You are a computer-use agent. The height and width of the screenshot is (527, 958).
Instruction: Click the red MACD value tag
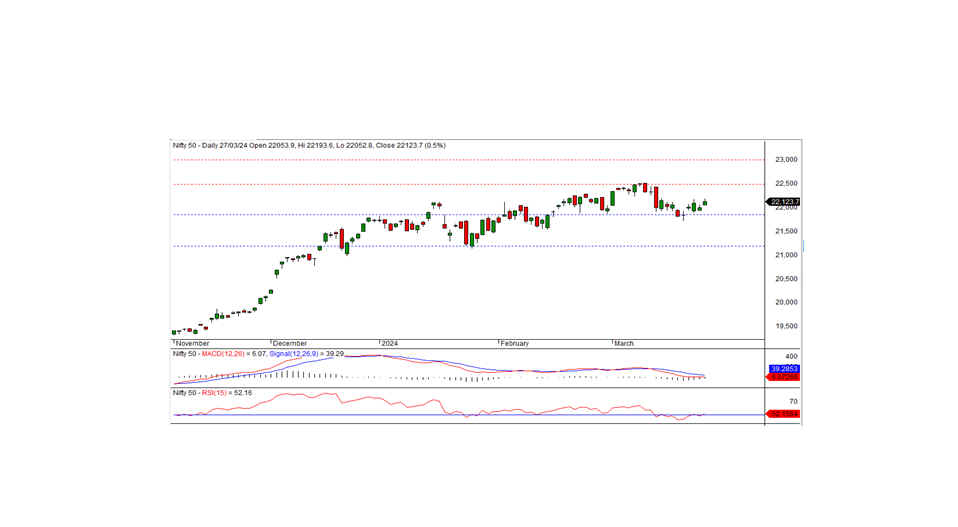click(783, 377)
